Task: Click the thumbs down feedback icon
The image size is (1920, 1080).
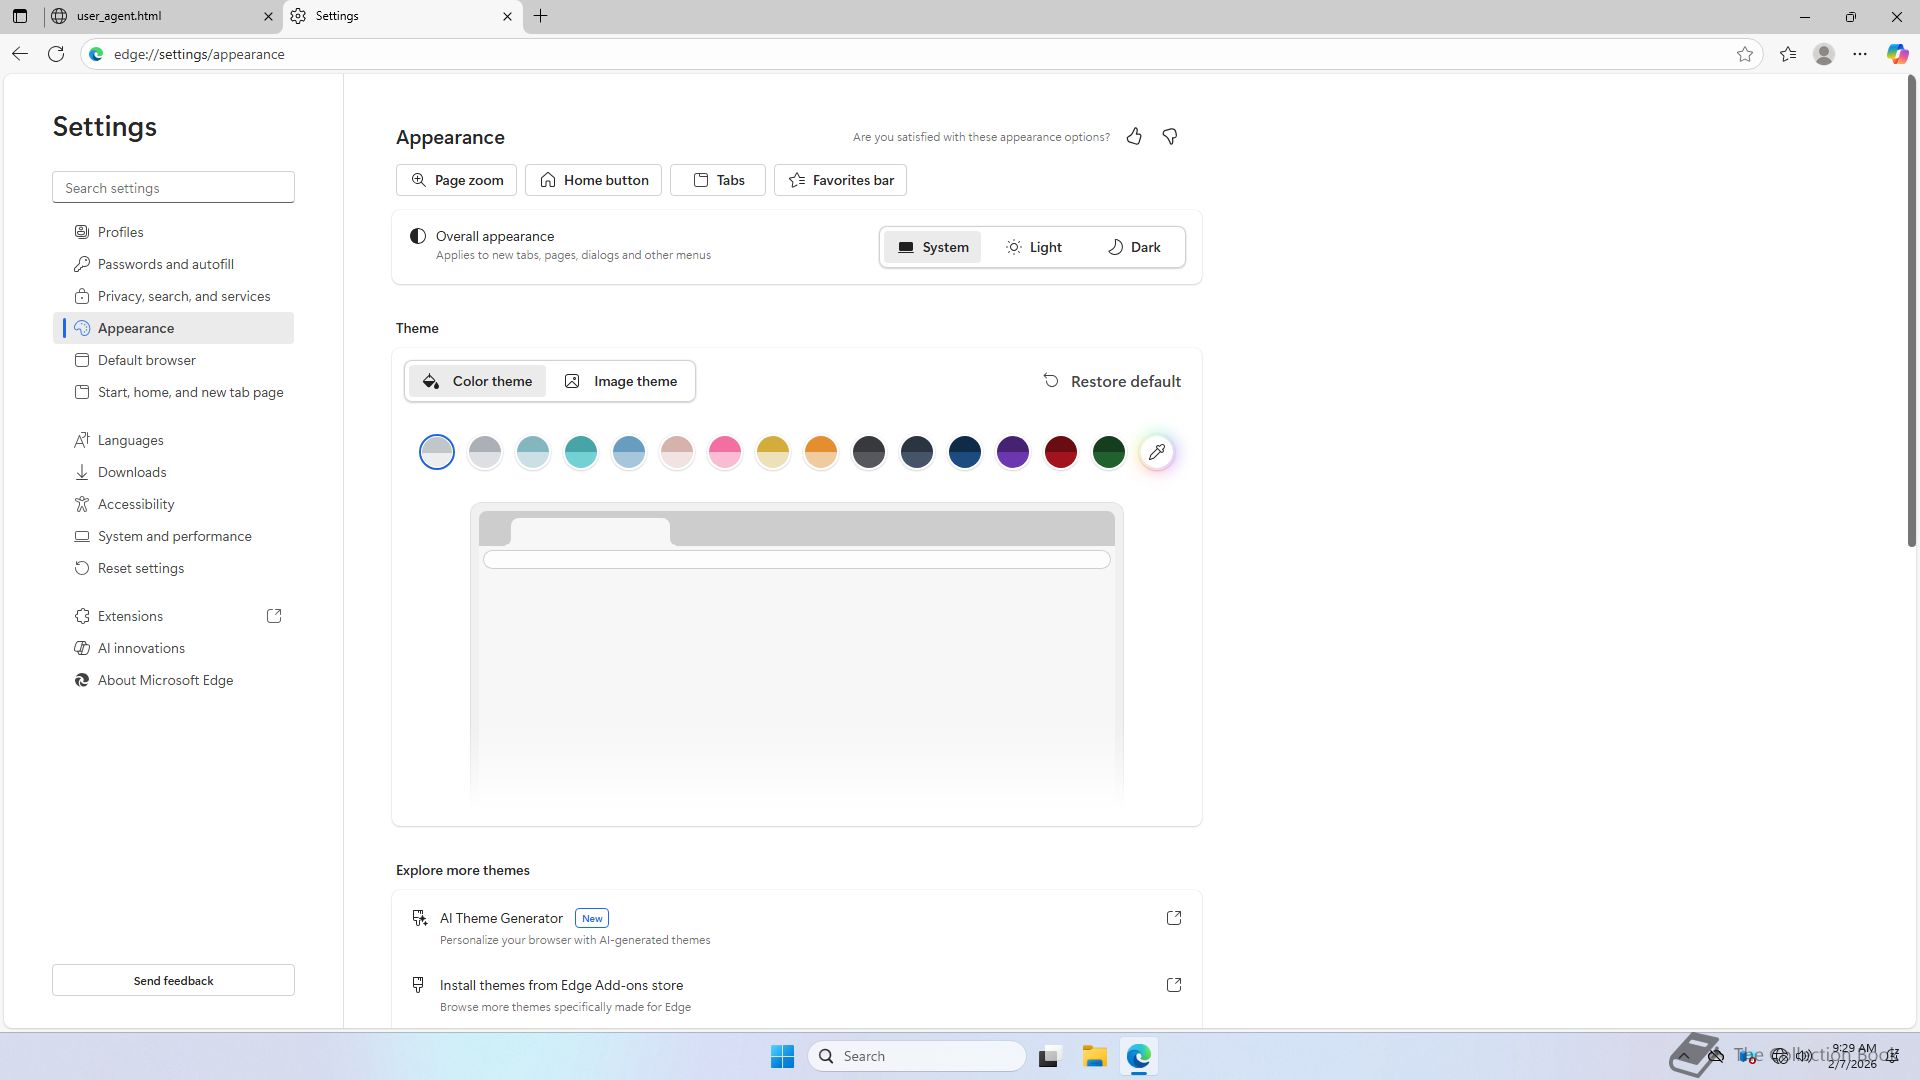Action: 1169,137
